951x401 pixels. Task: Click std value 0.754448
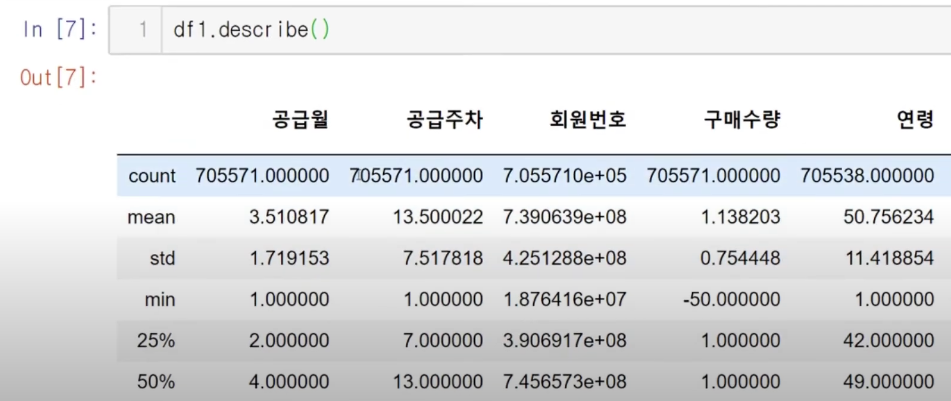tap(742, 259)
